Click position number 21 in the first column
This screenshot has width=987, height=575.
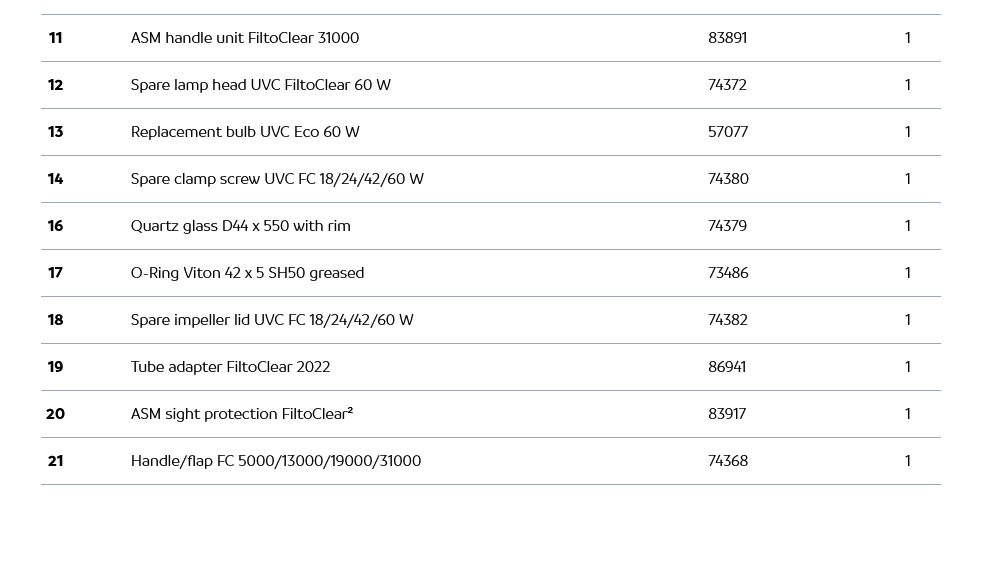click(55, 461)
